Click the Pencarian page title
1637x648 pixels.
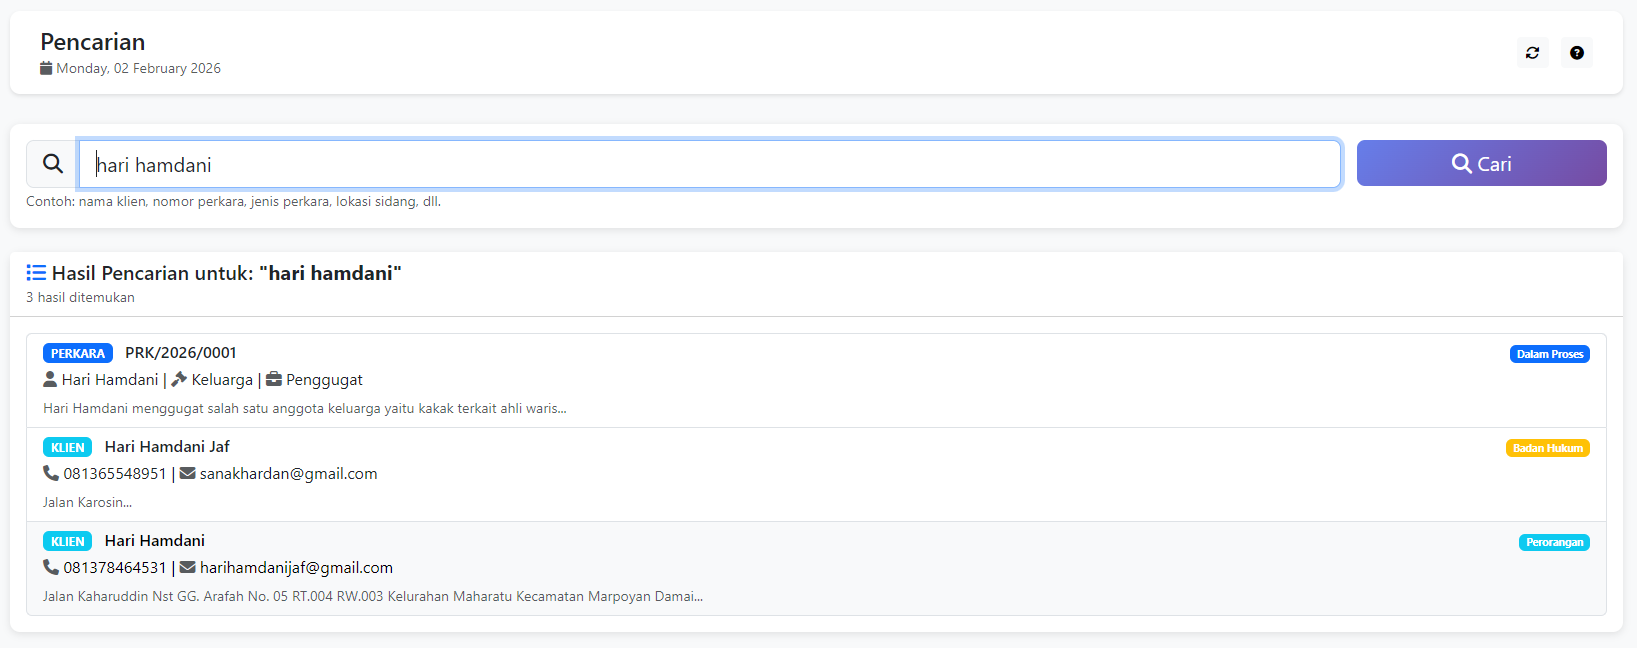click(93, 42)
